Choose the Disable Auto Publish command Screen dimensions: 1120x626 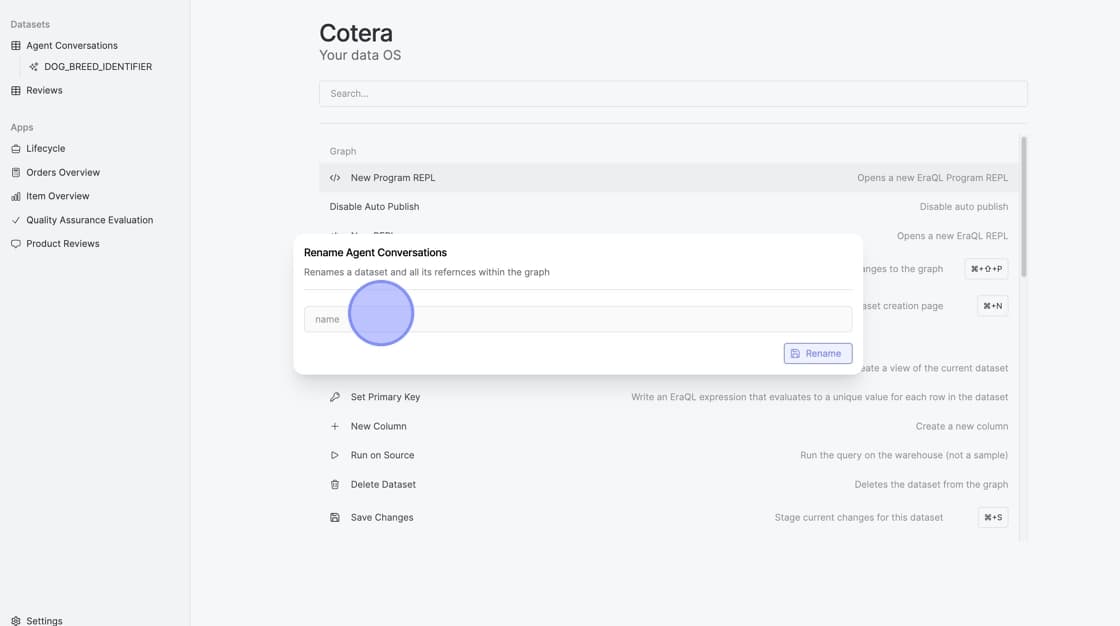pyautogui.click(x=374, y=207)
